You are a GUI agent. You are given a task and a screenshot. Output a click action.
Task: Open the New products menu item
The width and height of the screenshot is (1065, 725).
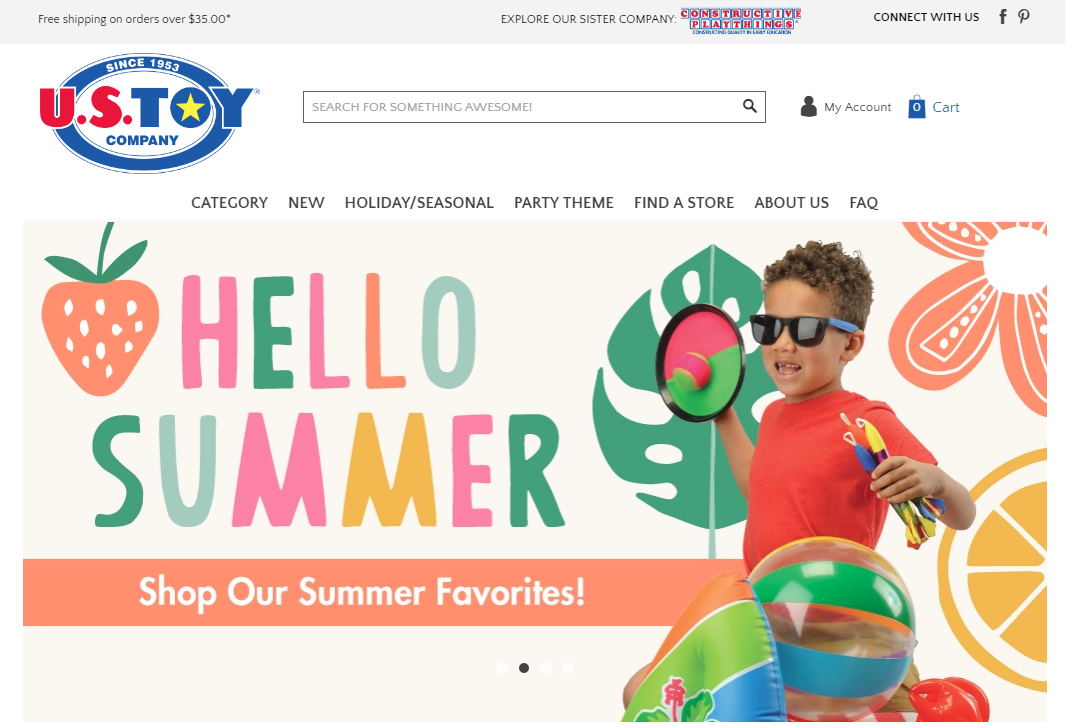click(306, 202)
